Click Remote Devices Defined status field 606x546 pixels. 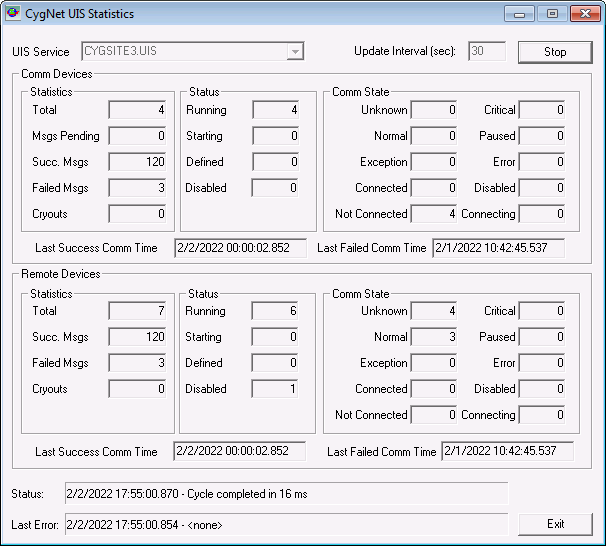pos(275,363)
